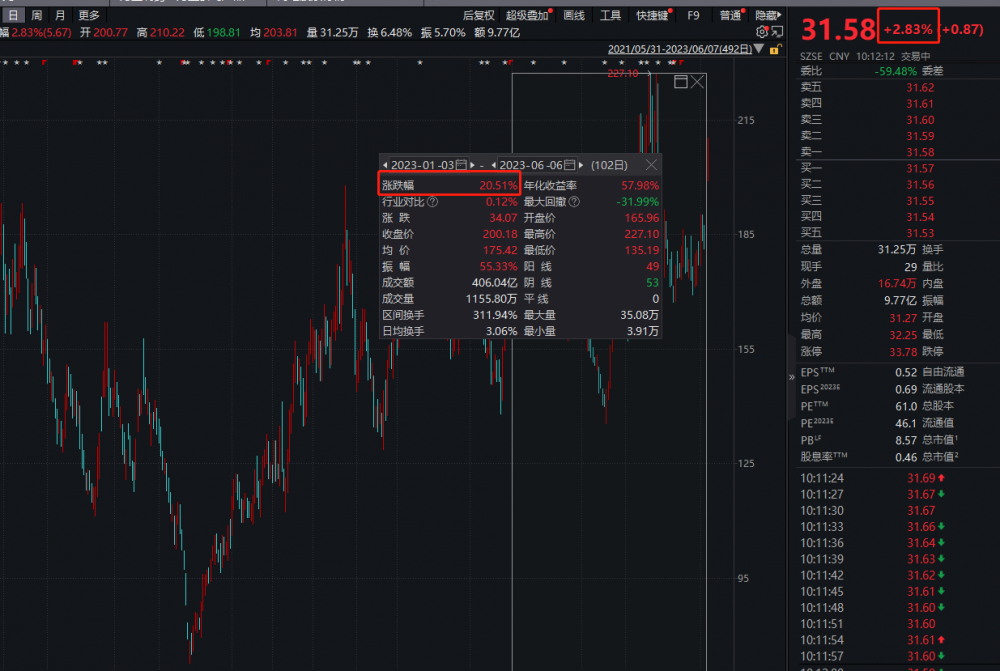
Task: Step end date forward one day
Action: (581, 165)
